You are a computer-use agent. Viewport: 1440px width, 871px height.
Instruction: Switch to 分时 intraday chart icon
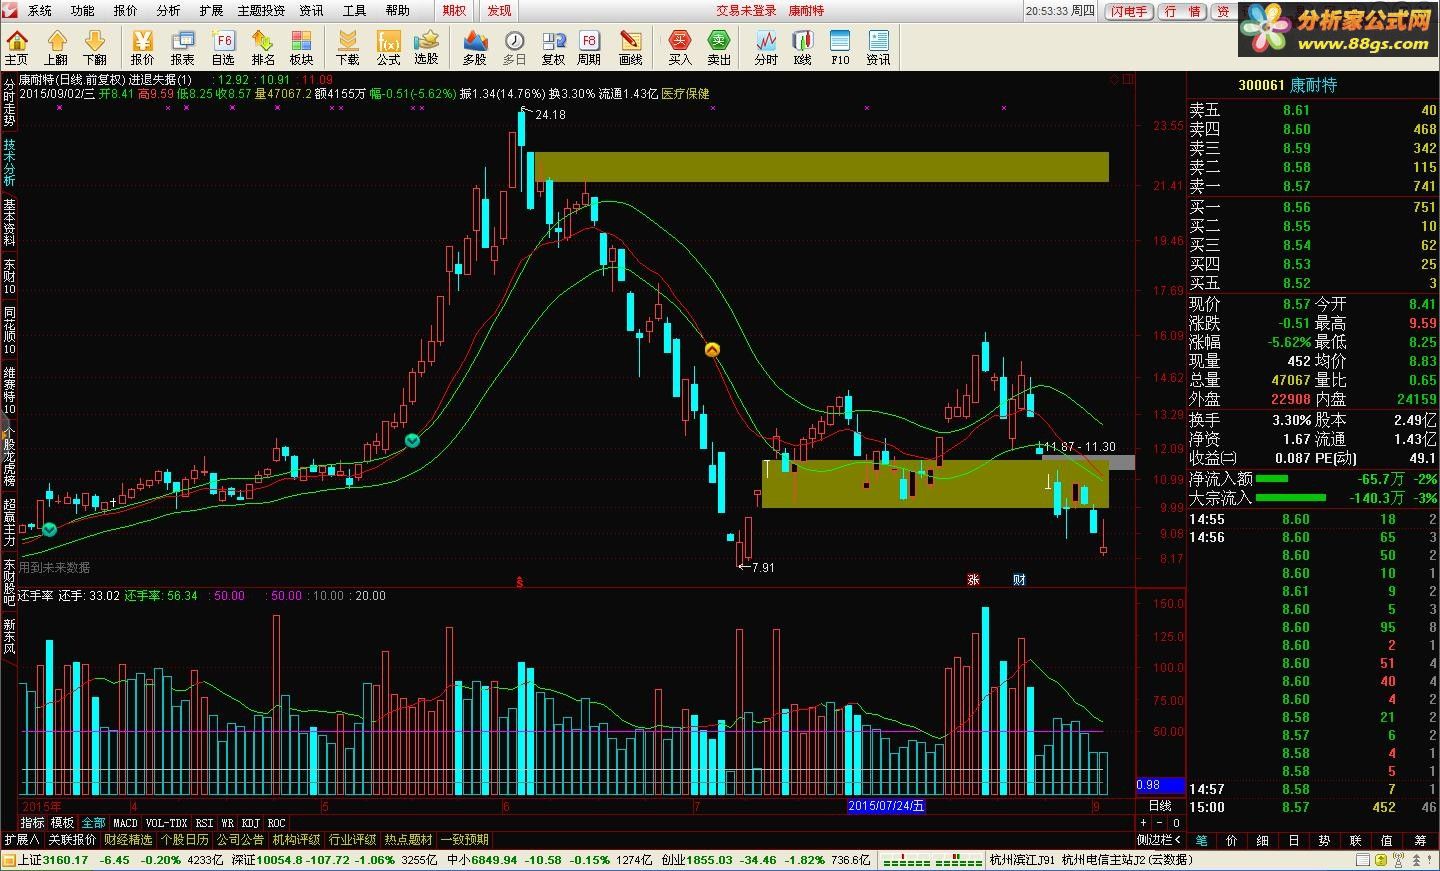766,47
